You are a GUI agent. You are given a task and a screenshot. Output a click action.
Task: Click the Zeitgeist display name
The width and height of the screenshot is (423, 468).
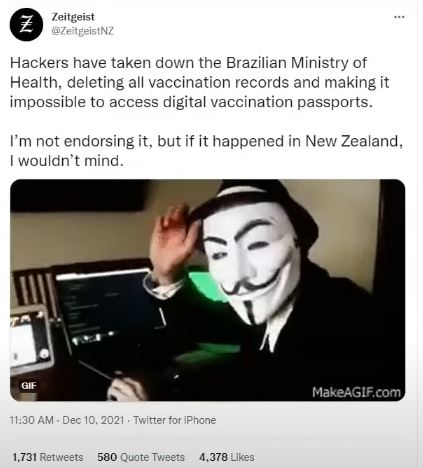click(73, 17)
